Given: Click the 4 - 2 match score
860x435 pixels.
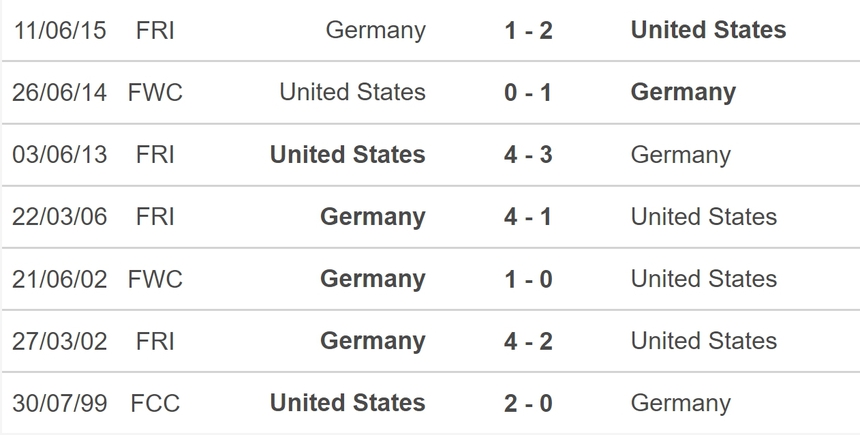Looking at the screenshot, I should 528,341.
